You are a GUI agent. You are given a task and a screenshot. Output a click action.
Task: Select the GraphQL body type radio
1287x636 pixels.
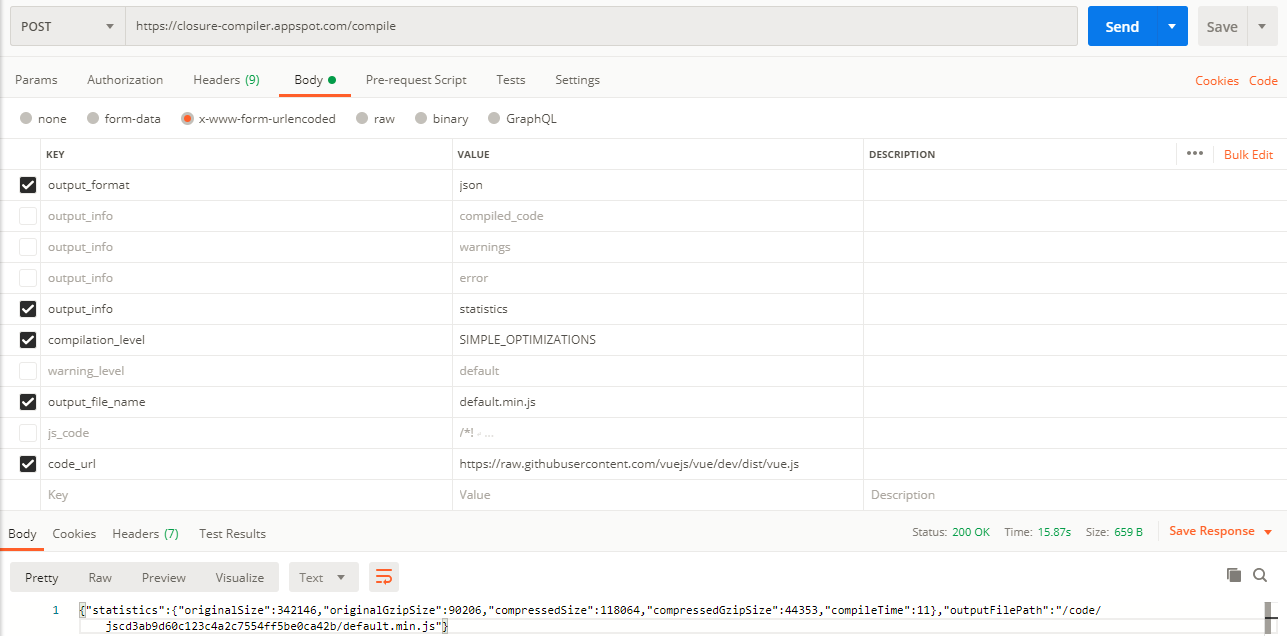click(x=494, y=118)
